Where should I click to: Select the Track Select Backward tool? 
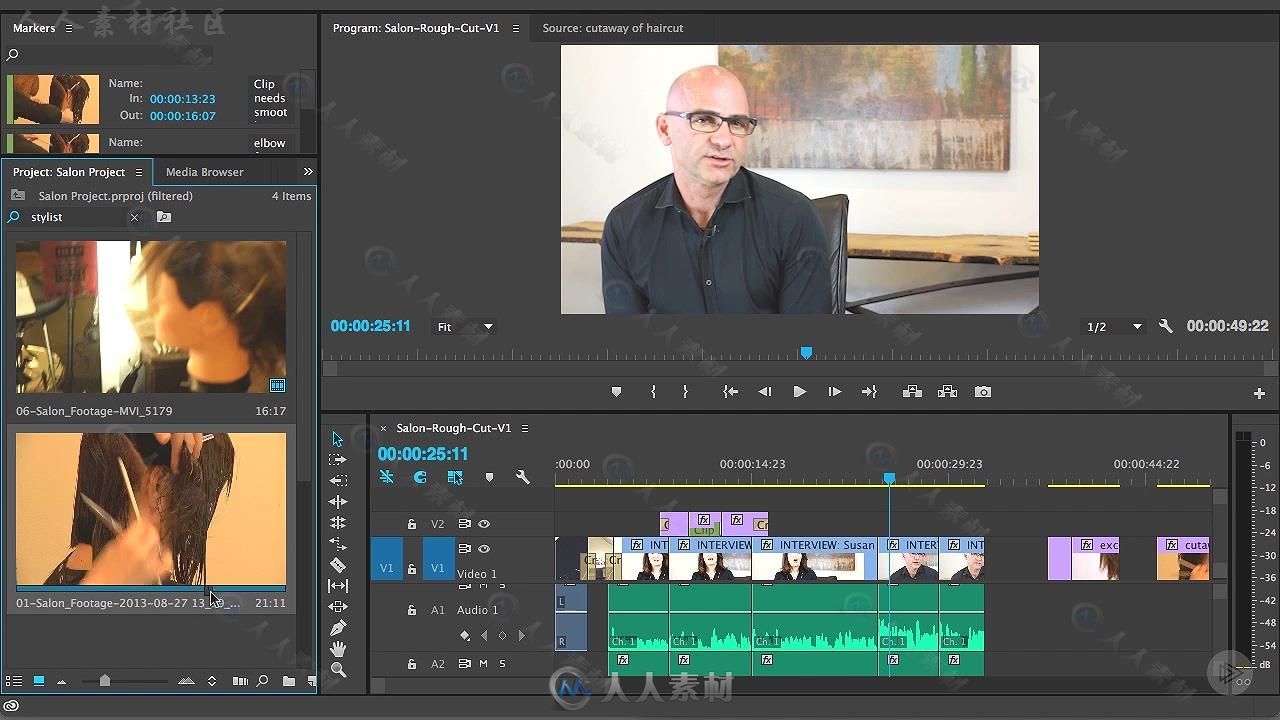point(338,481)
